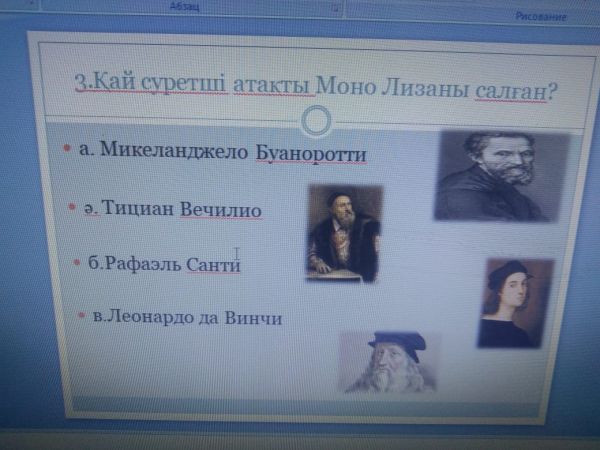Image resolution: width=600 pixels, height=450 pixels.
Task: Click the circle ornament below the title
Action: [316, 122]
